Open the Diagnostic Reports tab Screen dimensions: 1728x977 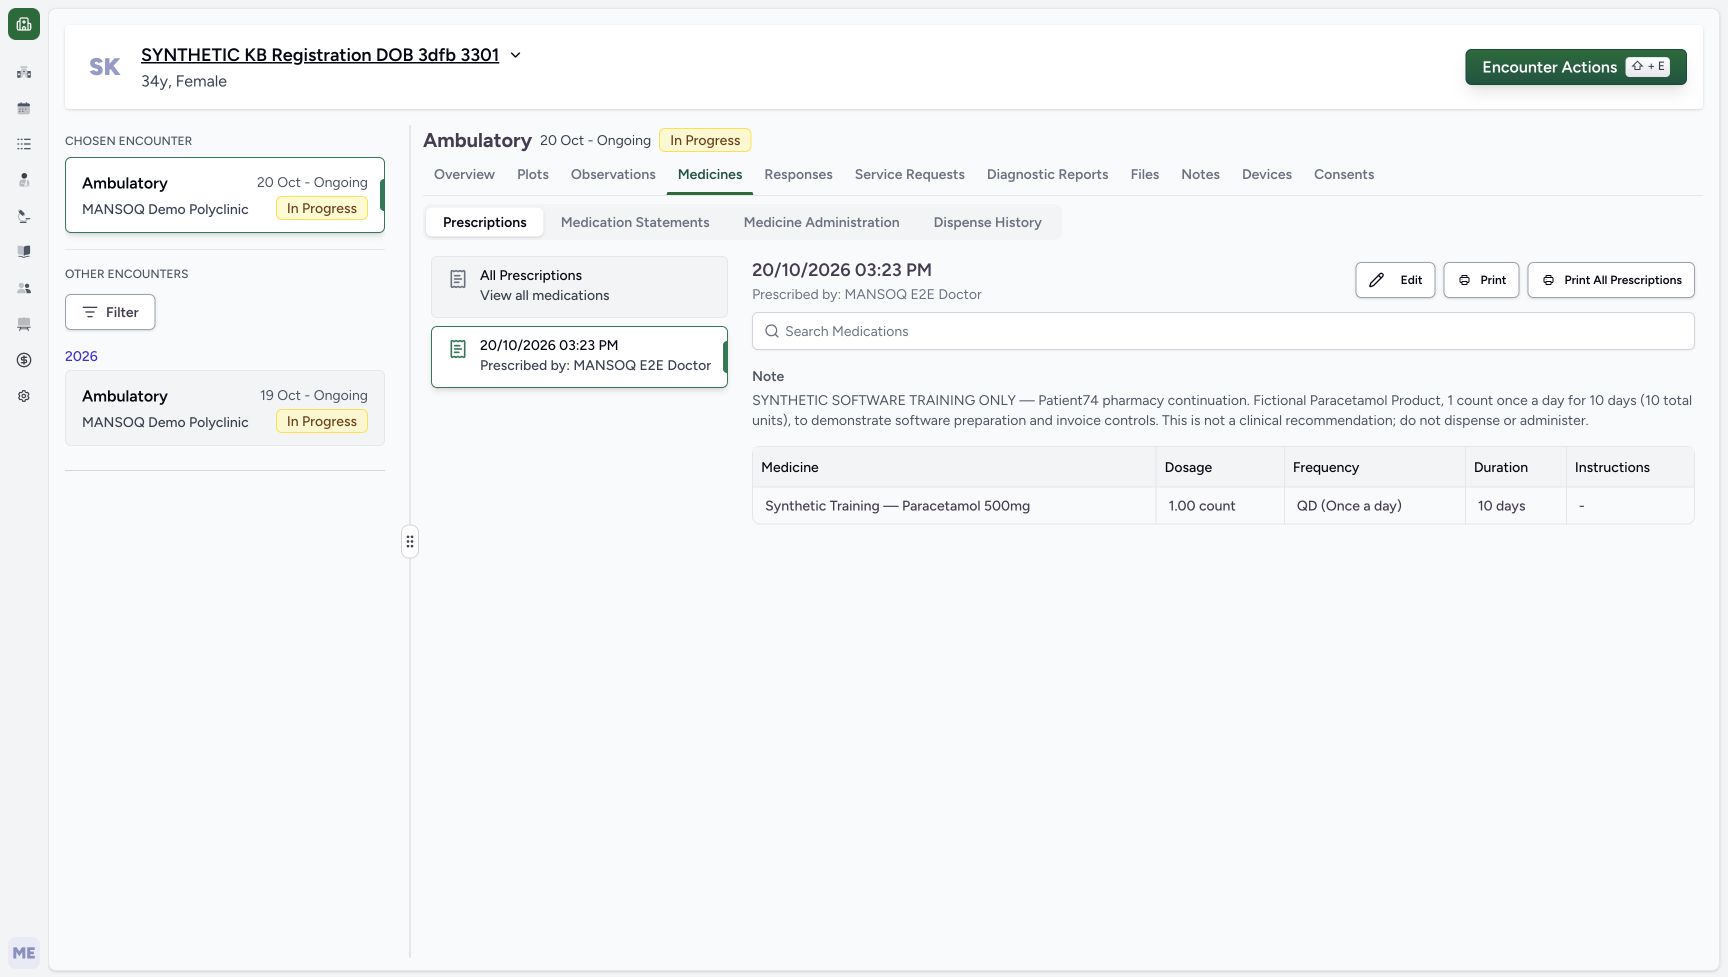click(x=1048, y=174)
